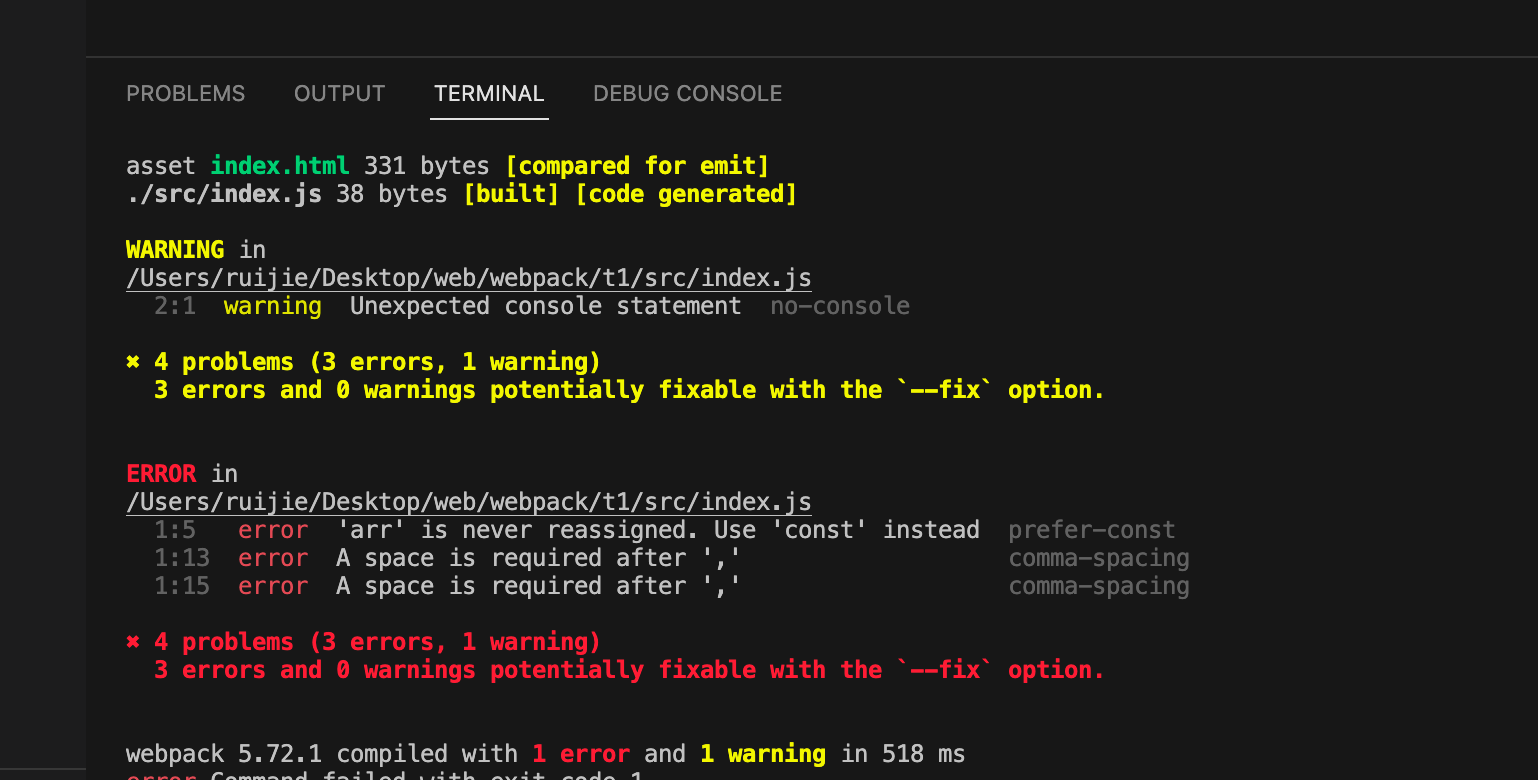
Task: Click the './src/index.js' module text
Action: click(224, 194)
